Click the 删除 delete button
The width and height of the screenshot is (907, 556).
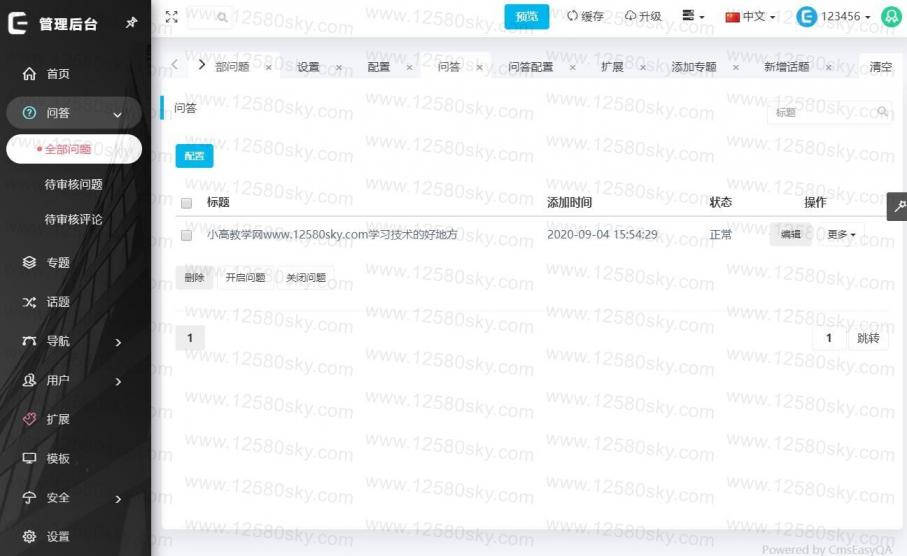pyautogui.click(x=194, y=278)
